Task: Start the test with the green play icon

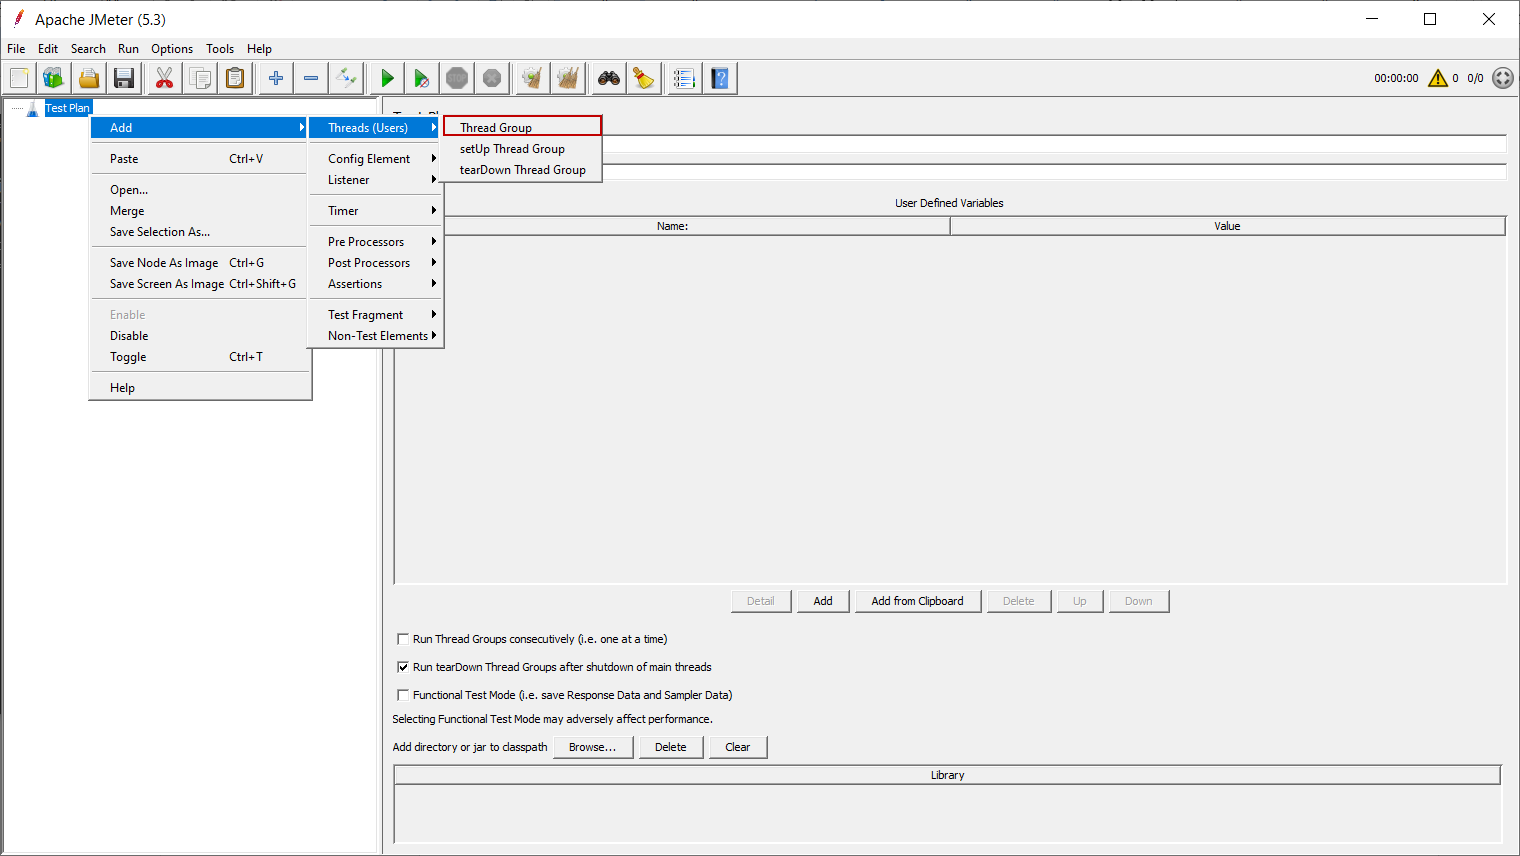Action: pyautogui.click(x=387, y=78)
